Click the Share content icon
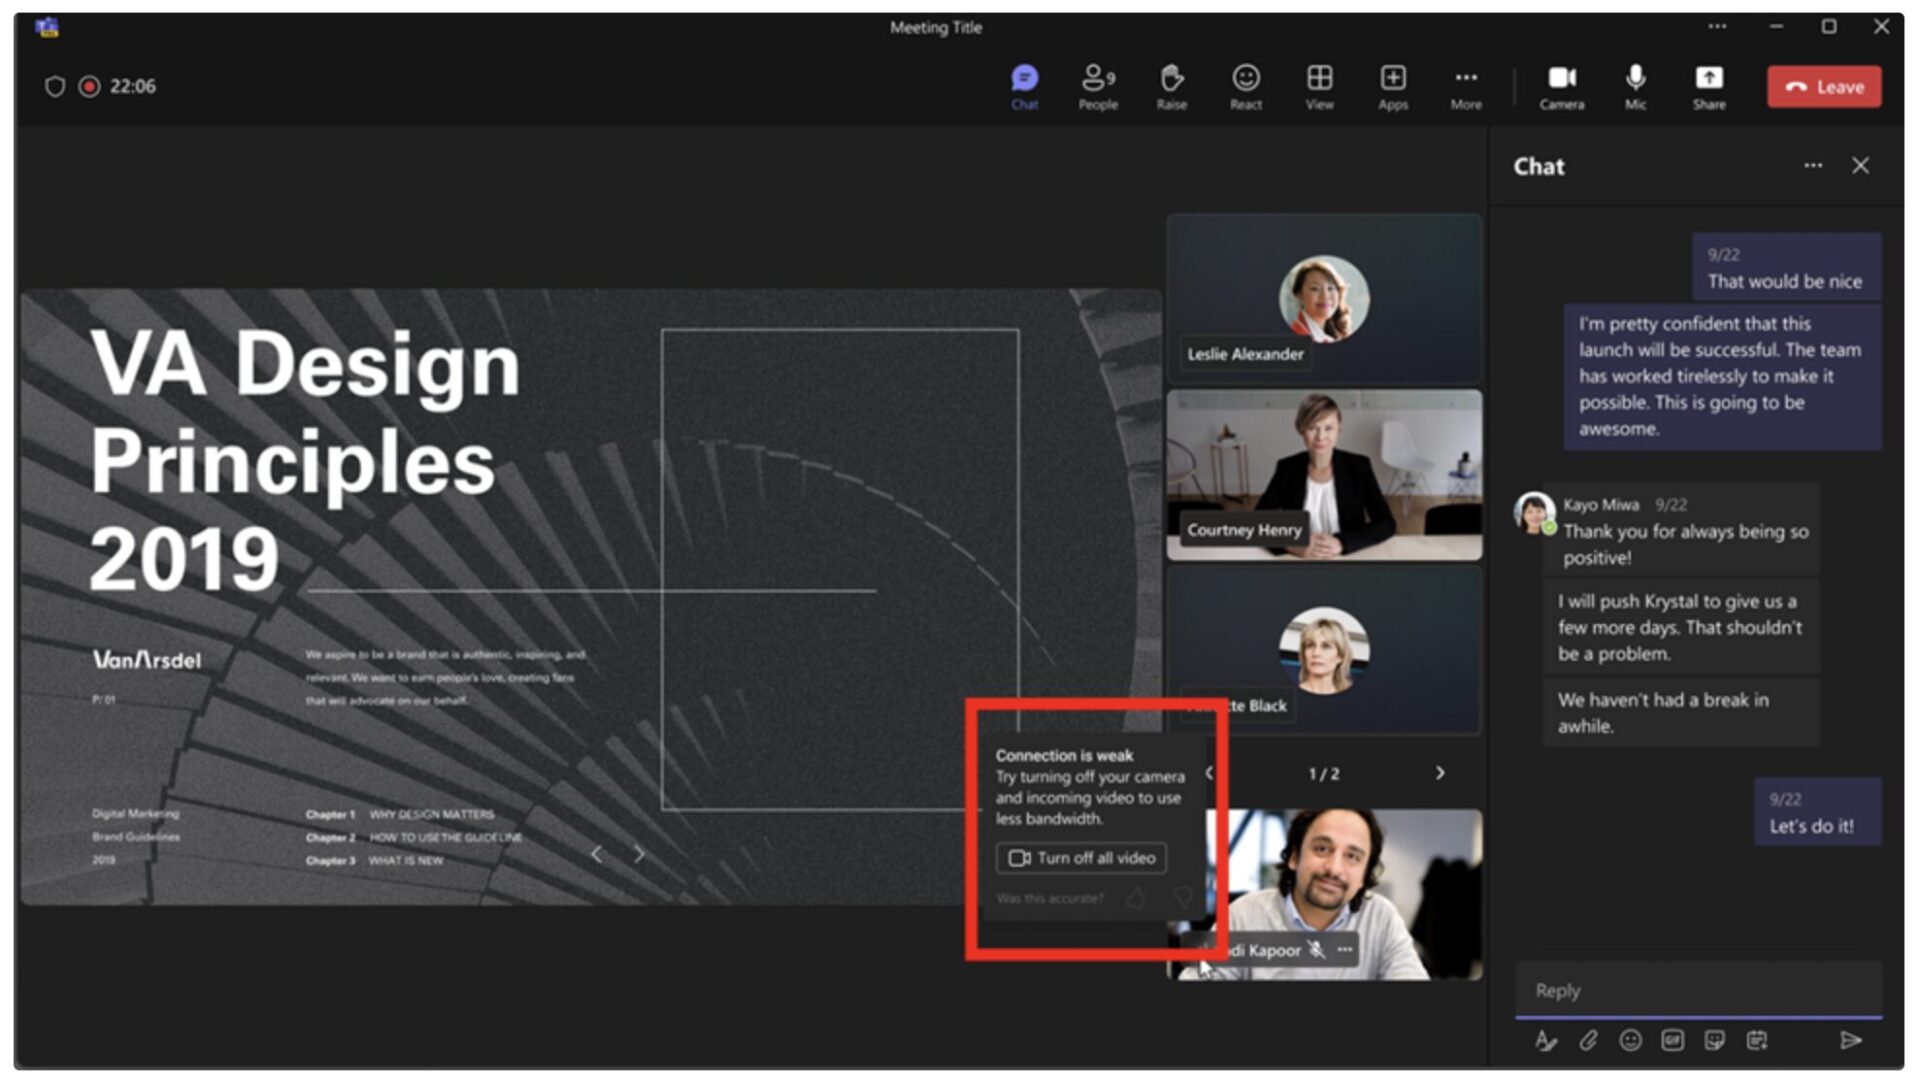 [x=1708, y=86]
